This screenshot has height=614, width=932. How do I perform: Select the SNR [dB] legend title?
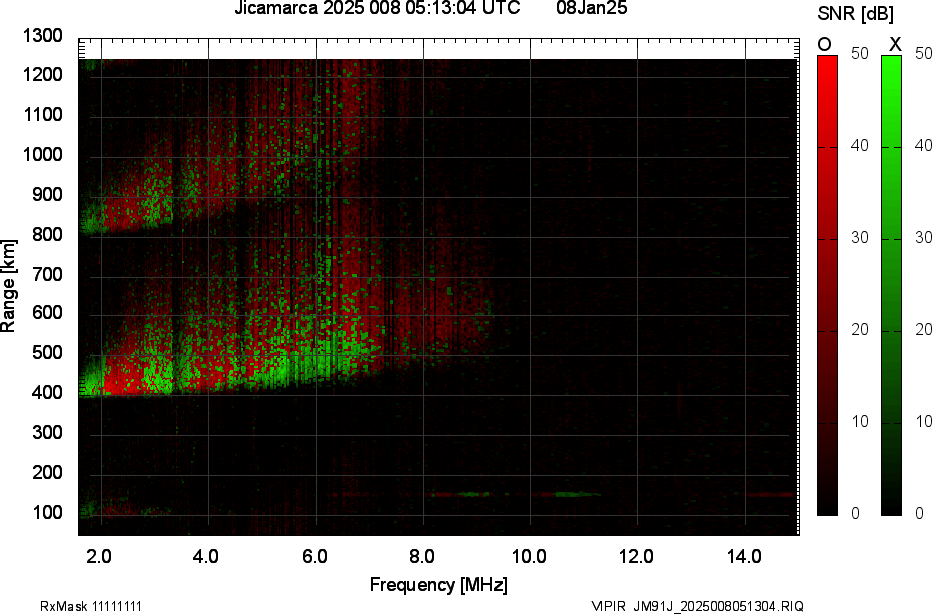(x=857, y=13)
